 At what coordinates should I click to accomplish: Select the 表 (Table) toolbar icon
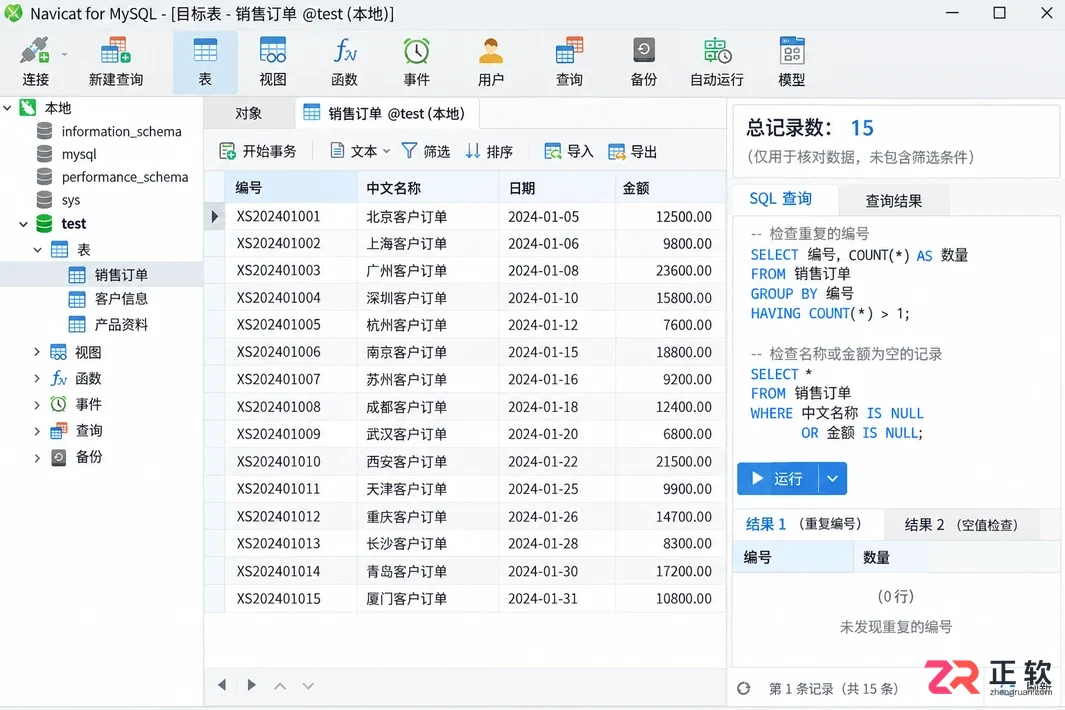pos(205,52)
